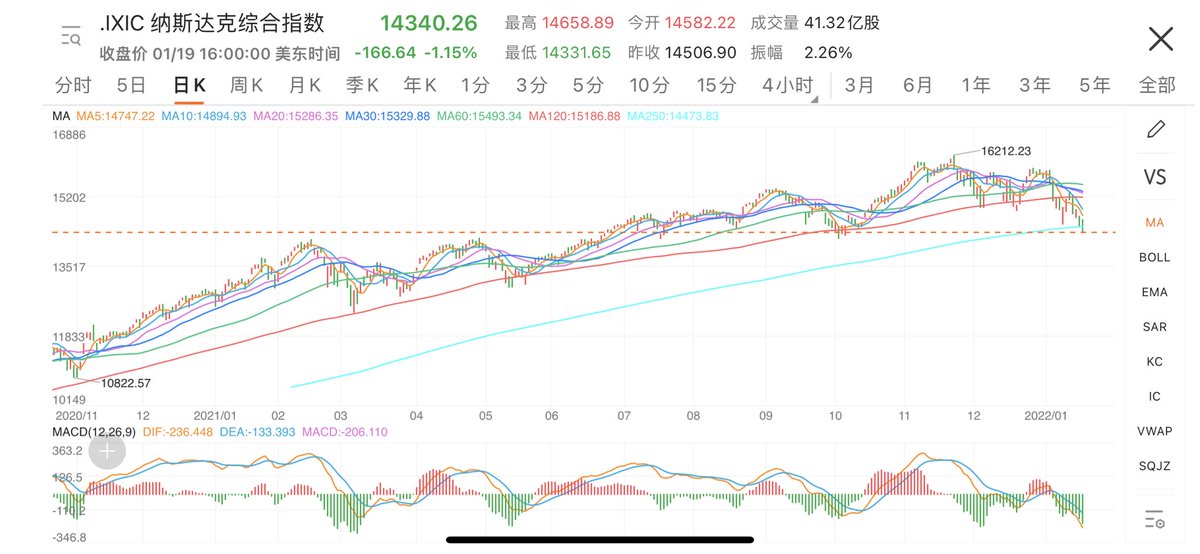
Task: Click the MA20:15286.35 legend label
Action: pos(296,117)
